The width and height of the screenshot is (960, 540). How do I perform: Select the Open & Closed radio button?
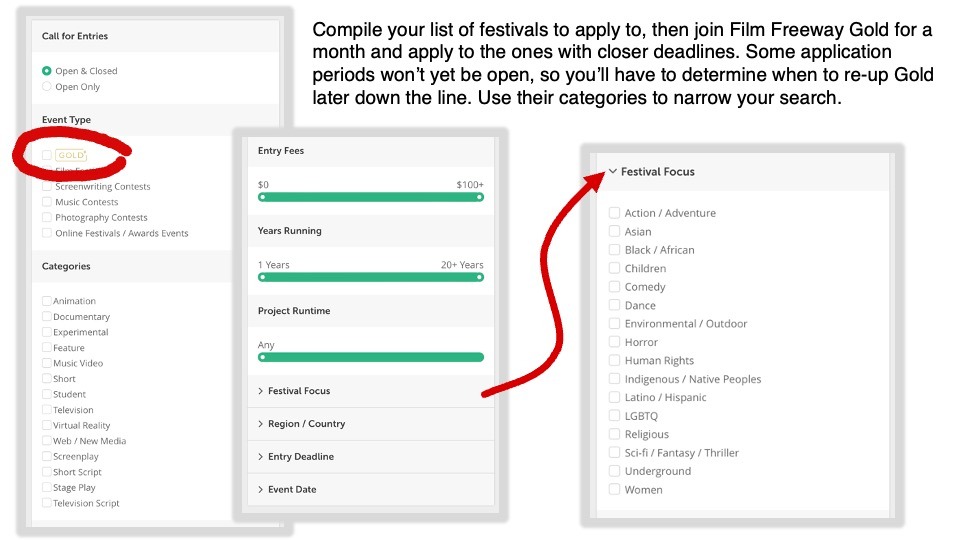[x=47, y=71]
